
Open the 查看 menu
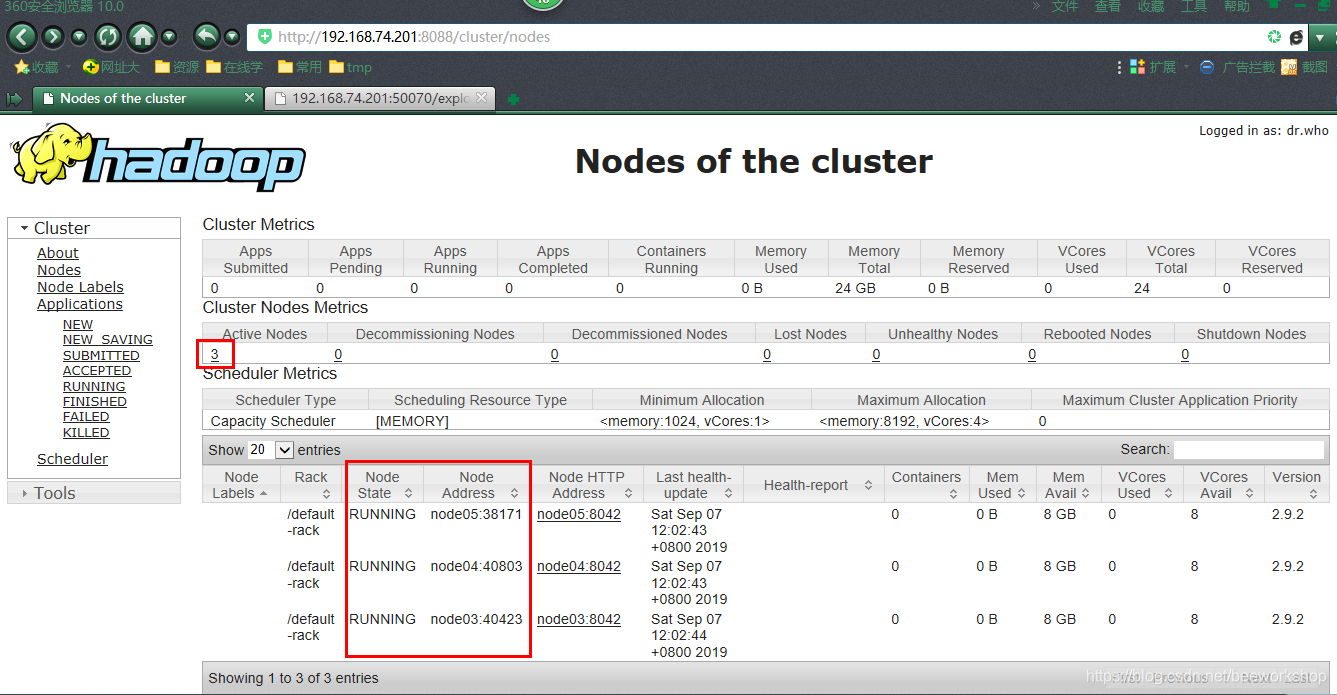pyautogui.click(x=1108, y=7)
